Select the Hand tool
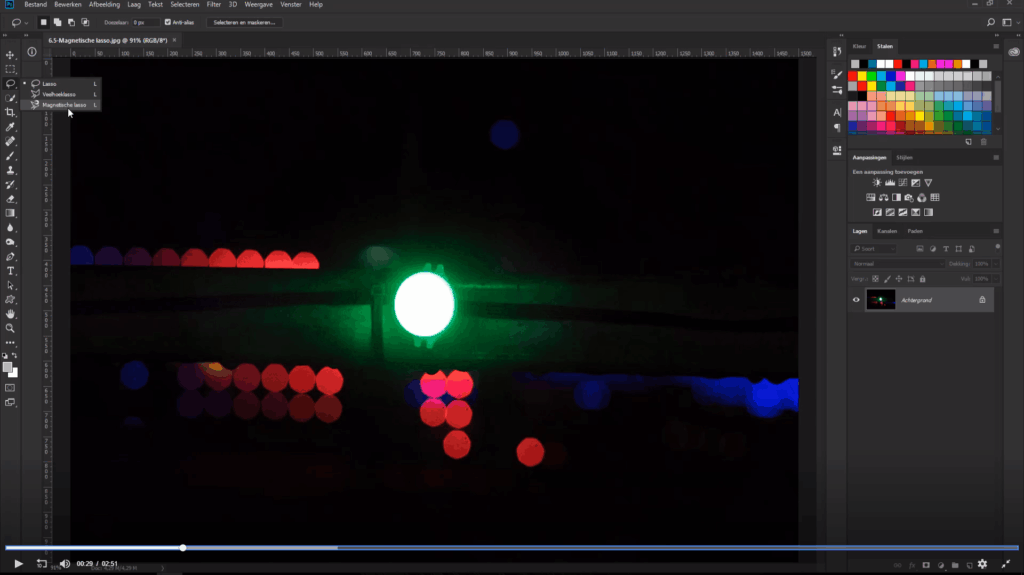The height and width of the screenshot is (575, 1024). [x=10, y=314]
